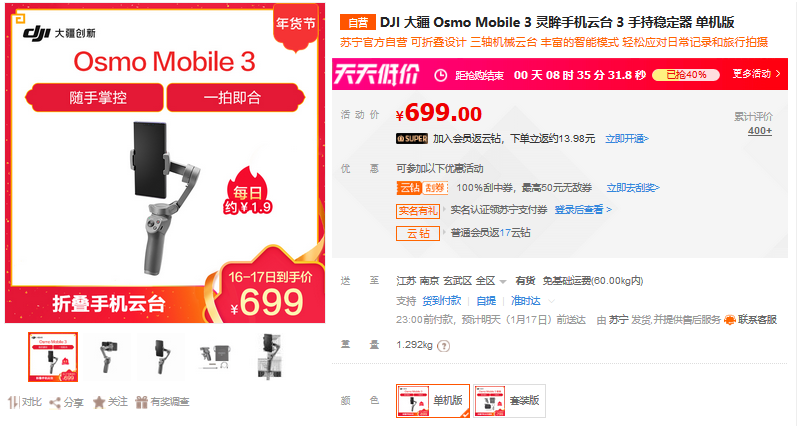Select the 单机版 color option
The image size is (801, 426).
pyautogui.click(x=433, y=400)
